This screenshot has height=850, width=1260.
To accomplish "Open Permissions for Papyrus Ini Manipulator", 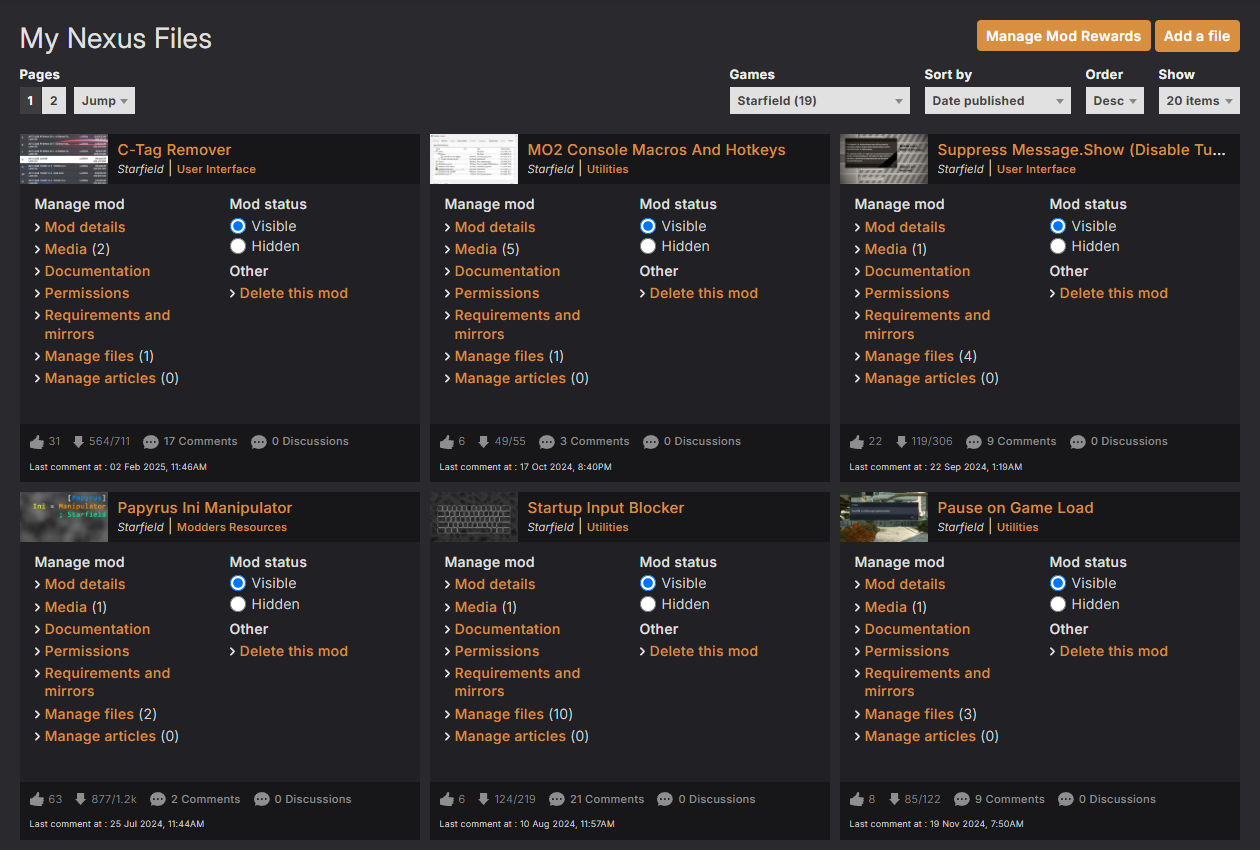I will [x=87, y=651].
